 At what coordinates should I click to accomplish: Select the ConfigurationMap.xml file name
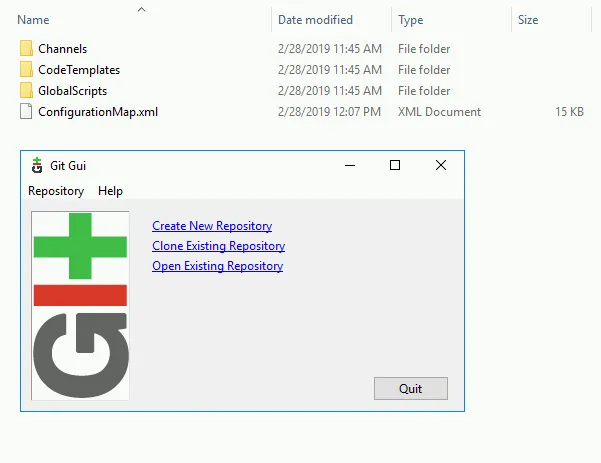(98, 112)
